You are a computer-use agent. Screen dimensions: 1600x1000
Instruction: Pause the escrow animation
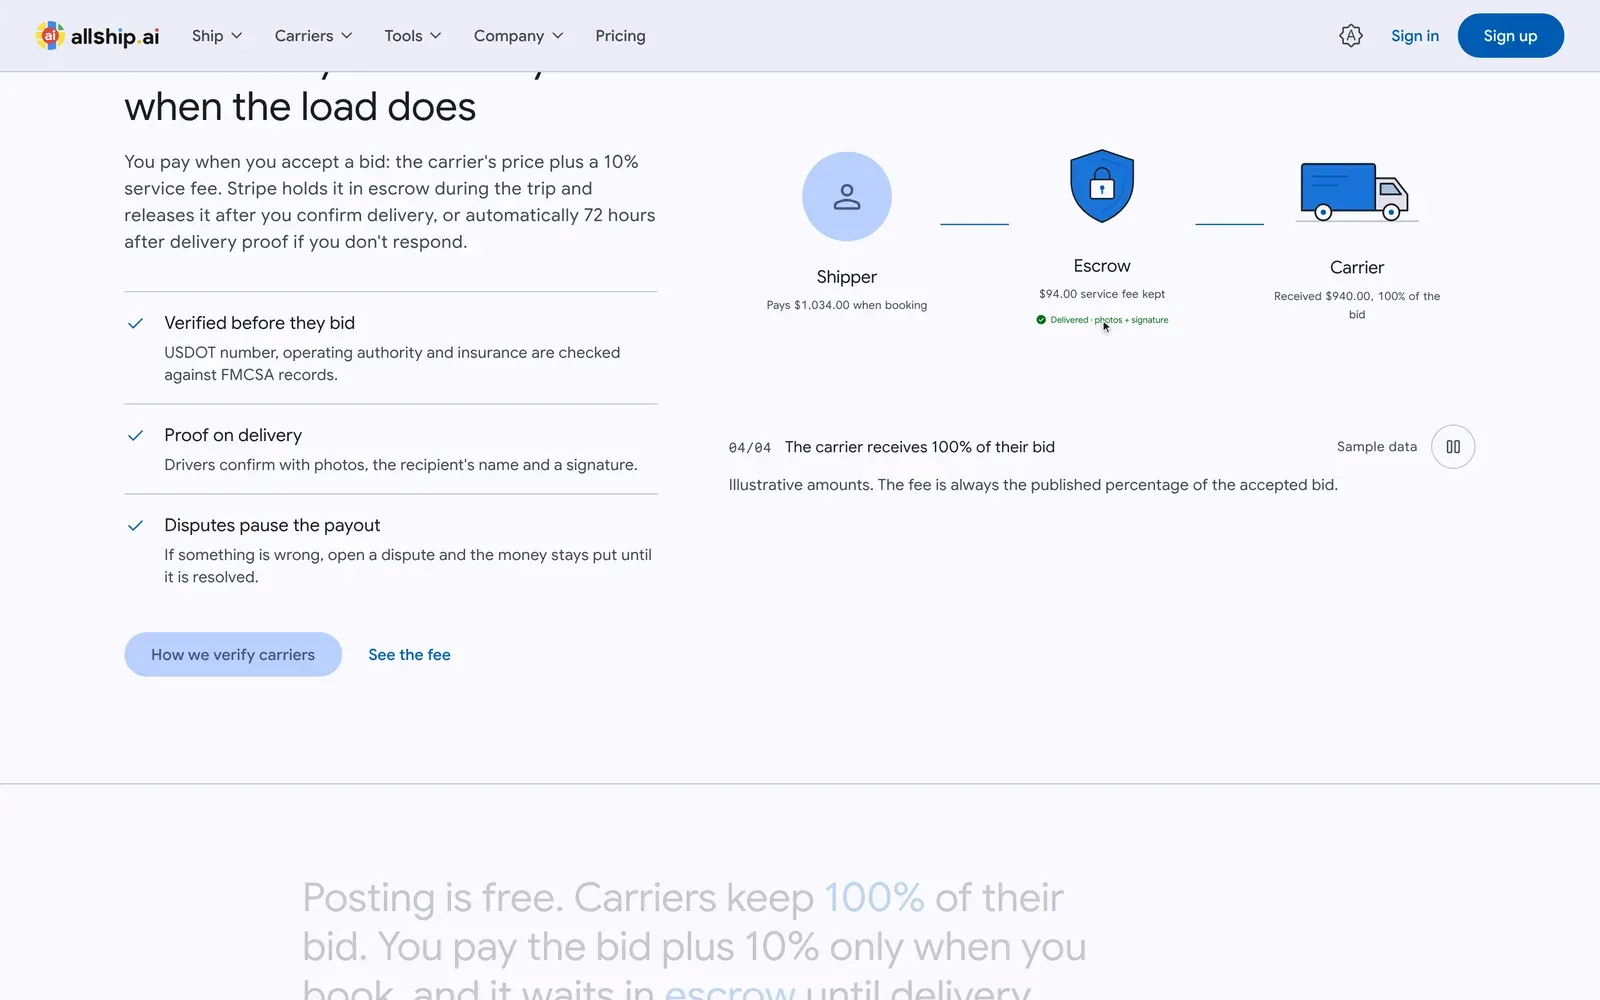tap(1453, 447)
